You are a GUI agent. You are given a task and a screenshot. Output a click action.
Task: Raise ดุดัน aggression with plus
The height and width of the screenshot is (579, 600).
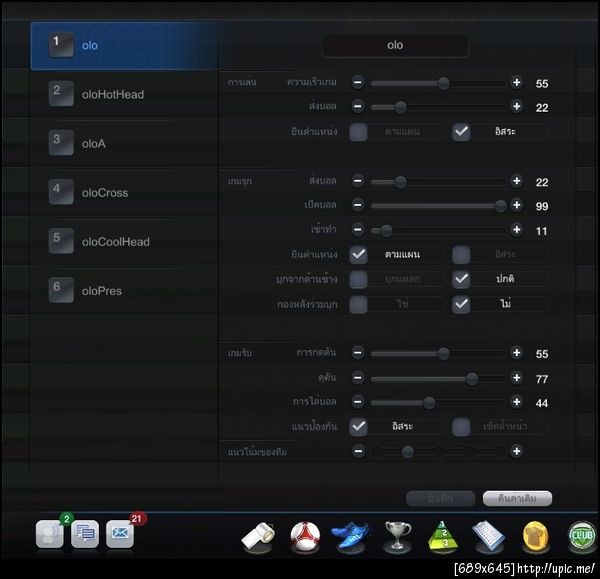(x=517, y=378)
